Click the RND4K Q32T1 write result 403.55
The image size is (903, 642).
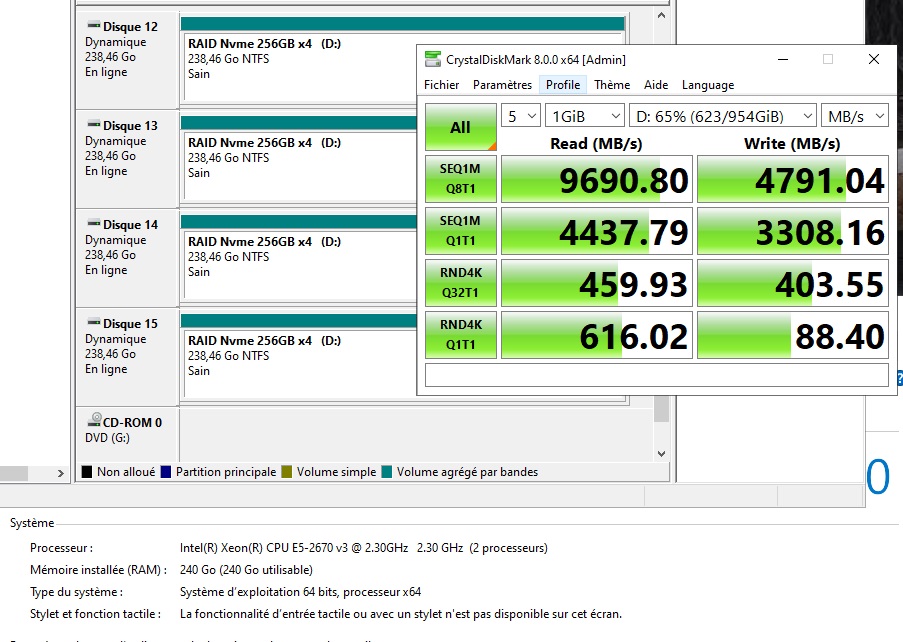792,283
